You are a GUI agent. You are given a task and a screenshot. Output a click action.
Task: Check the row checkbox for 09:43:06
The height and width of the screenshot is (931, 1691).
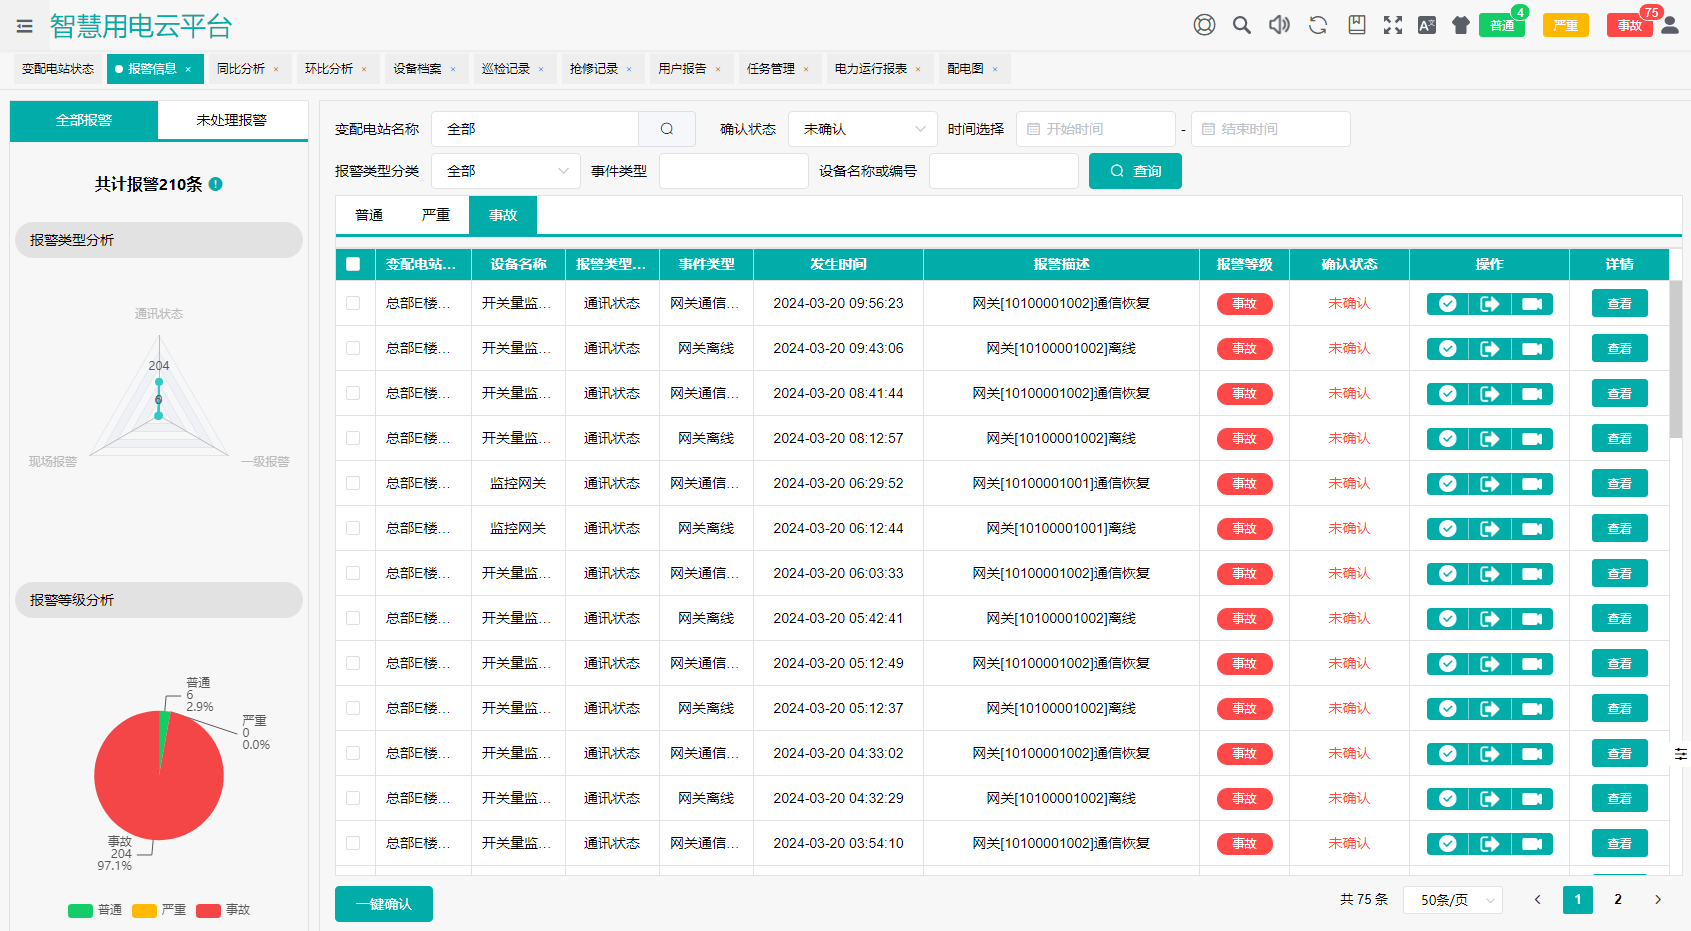[x=353, y=348]
